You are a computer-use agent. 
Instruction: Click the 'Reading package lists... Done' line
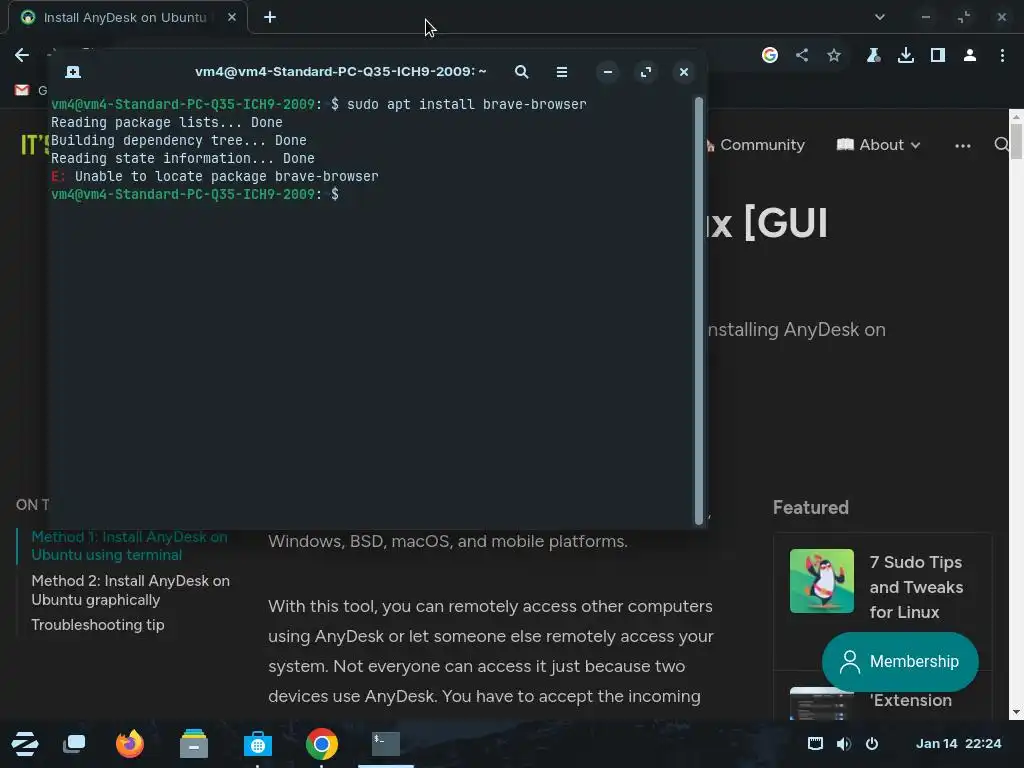167,122
